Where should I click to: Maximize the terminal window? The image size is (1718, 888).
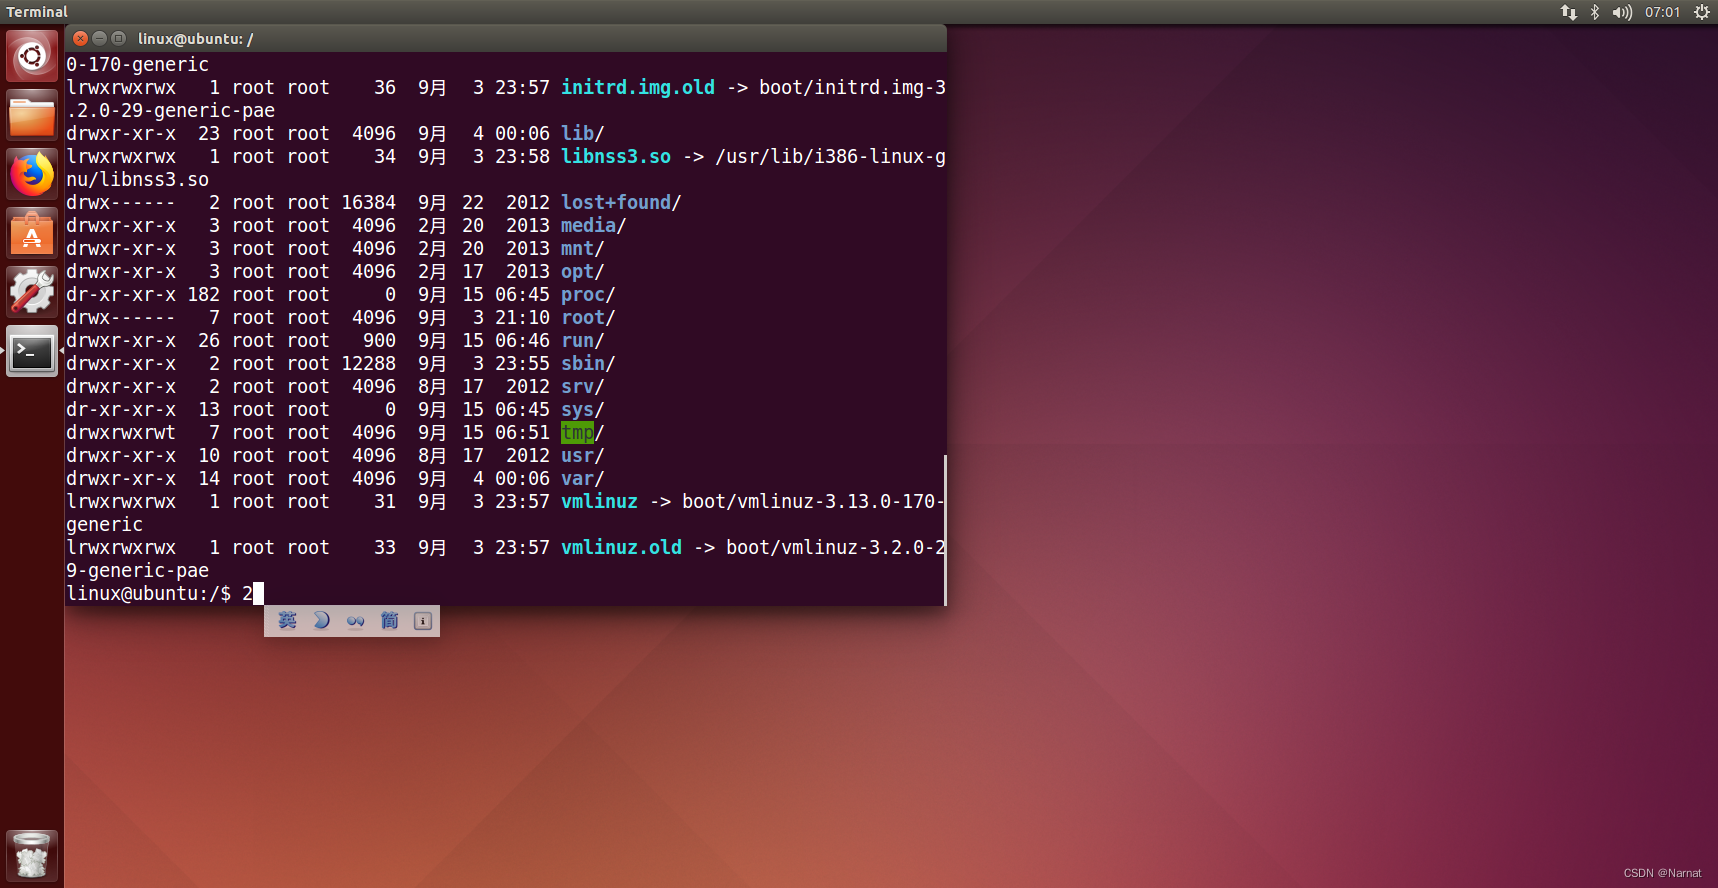(x=118, y=38)
